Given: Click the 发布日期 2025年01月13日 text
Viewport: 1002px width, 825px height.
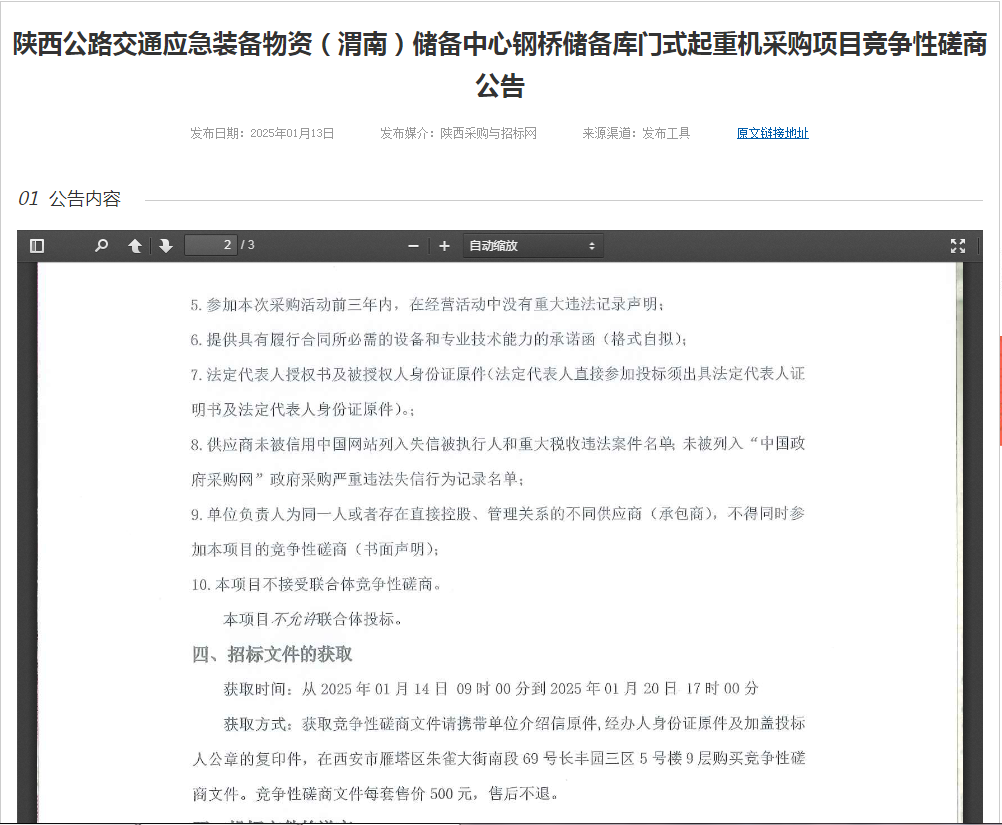Looking at the screenshot, I should [x=262, y=133].
